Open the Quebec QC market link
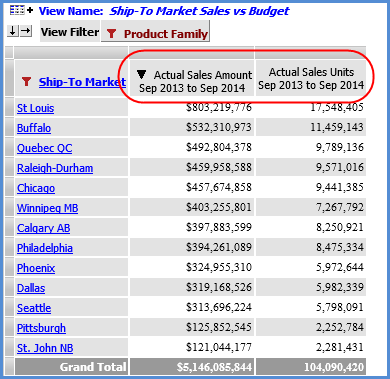The image size is (390, 379). click(x=44, y=148)
